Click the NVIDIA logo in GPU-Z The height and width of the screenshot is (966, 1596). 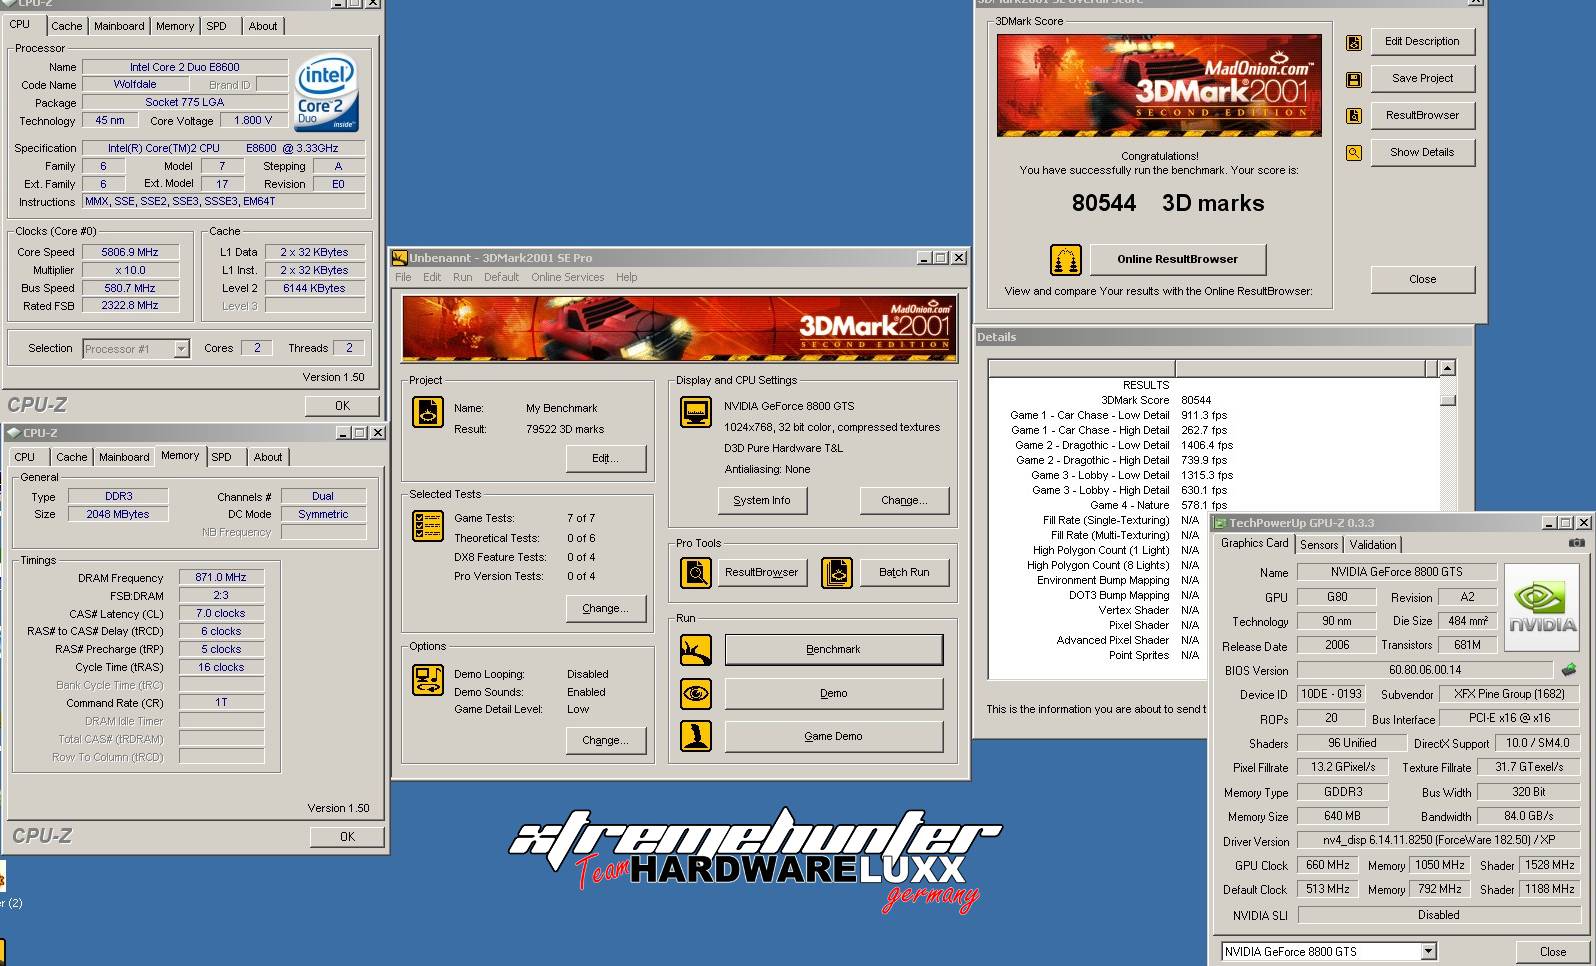1542,606
